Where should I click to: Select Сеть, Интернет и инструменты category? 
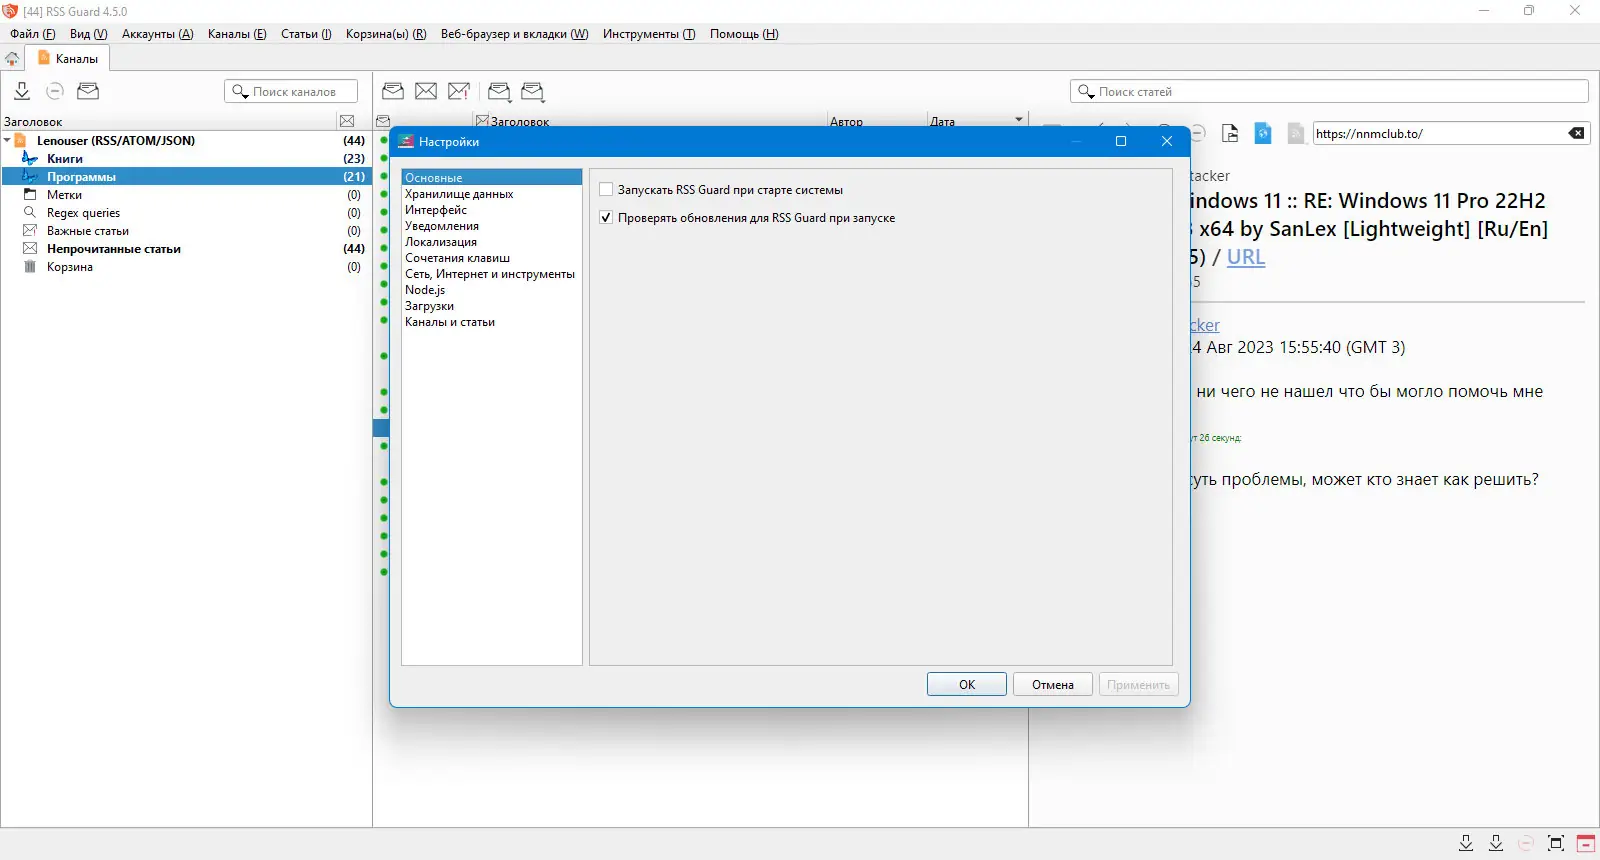click(x=491, y=274)
